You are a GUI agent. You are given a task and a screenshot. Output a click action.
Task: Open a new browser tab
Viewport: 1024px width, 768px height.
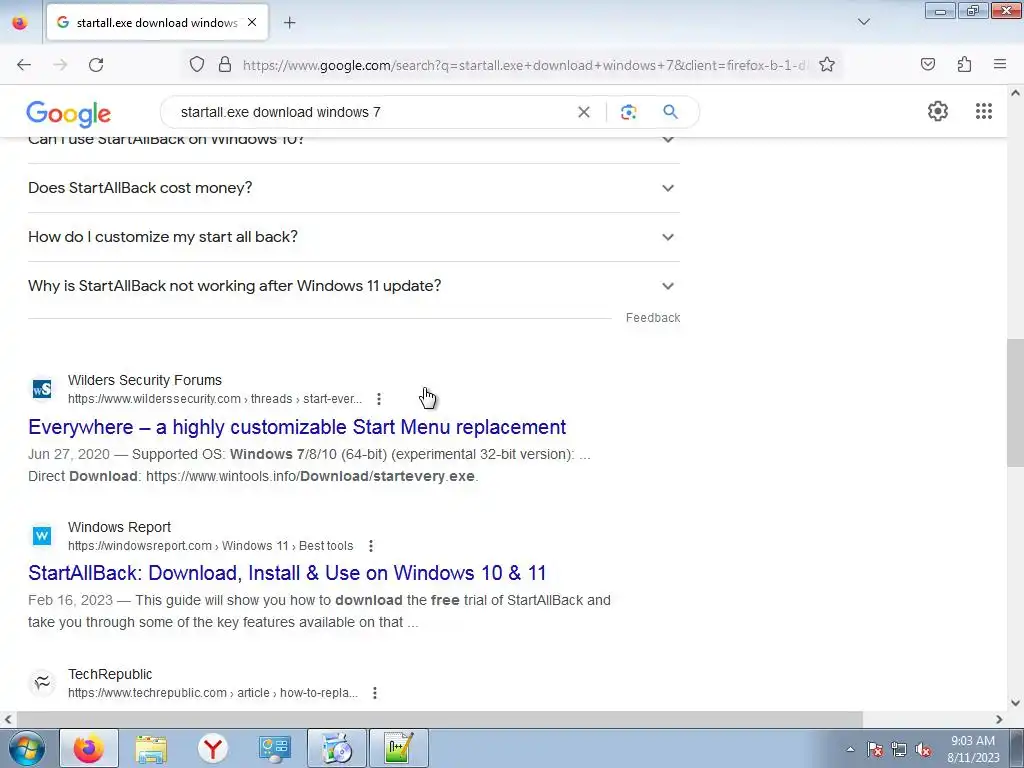pos(290,23)
